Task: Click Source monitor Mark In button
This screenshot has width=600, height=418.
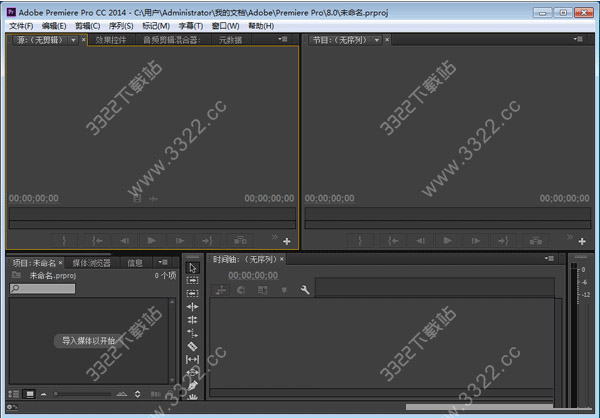Action: tap(64, 240)
